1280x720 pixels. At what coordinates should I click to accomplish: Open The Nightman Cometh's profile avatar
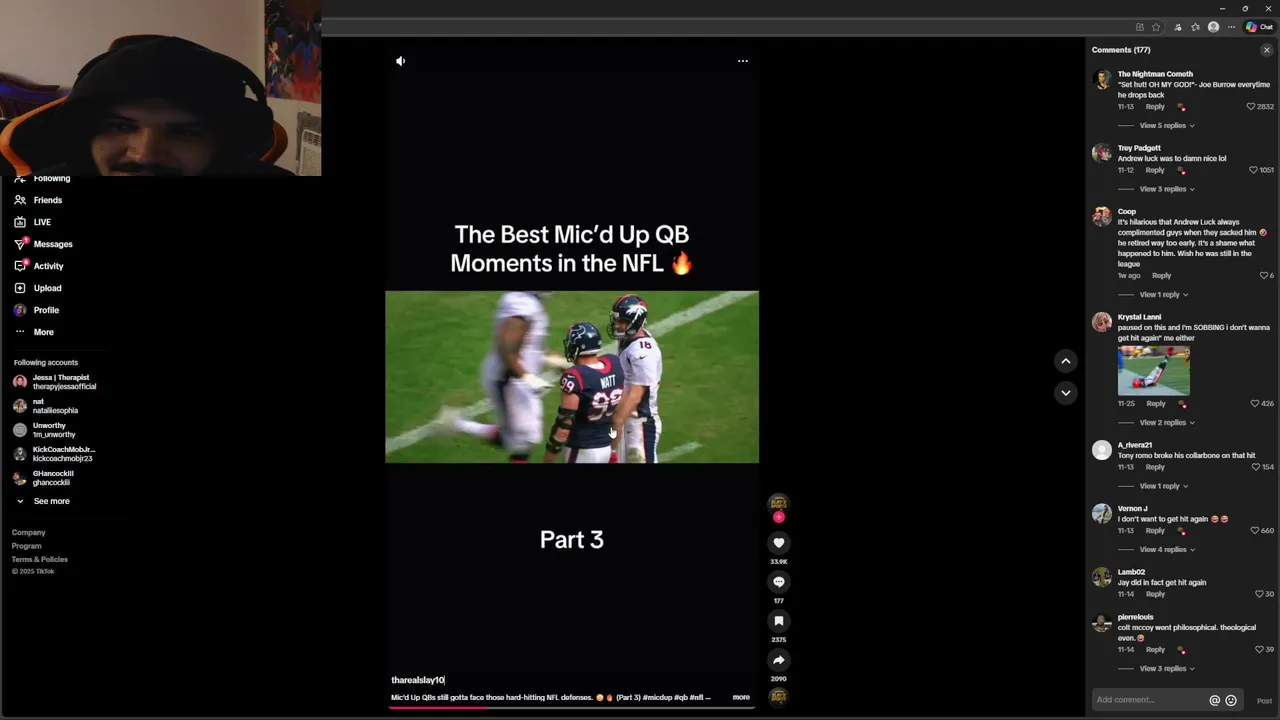1102,80
